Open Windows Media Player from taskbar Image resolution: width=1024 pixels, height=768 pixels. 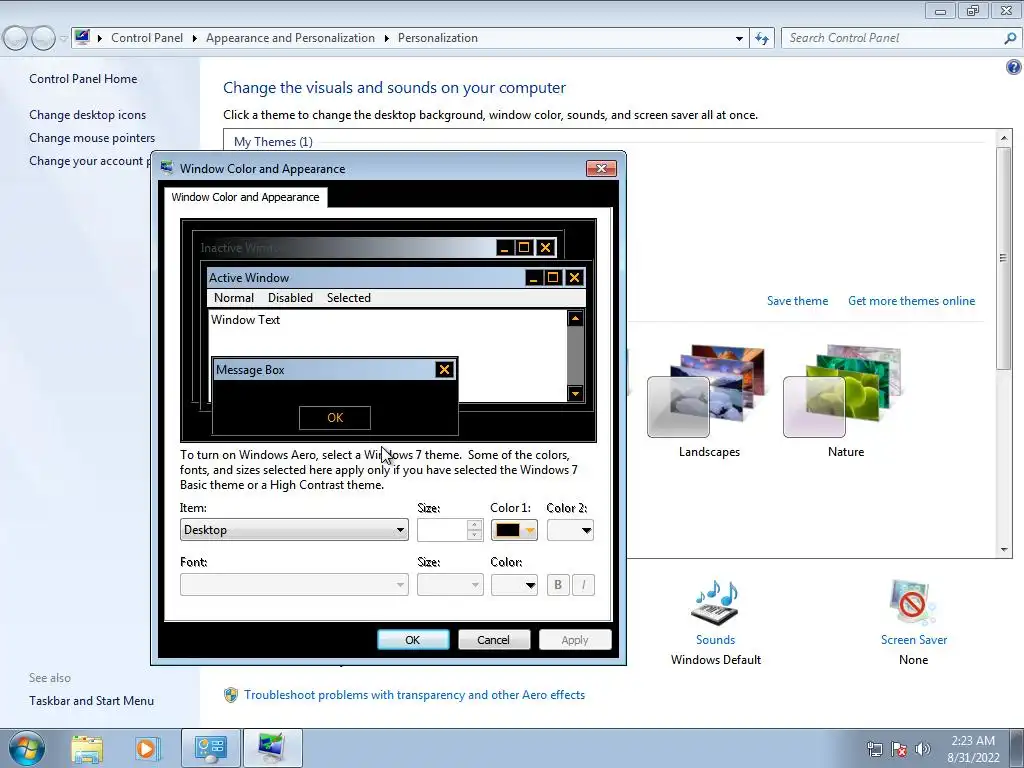147,748
